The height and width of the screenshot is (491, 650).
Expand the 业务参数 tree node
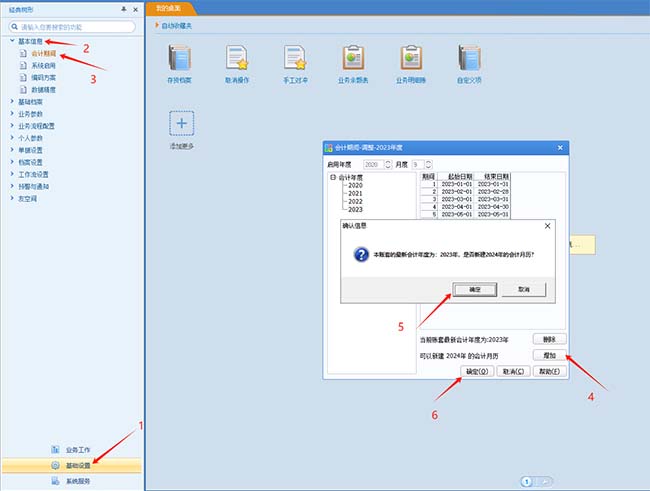(12, 114)
